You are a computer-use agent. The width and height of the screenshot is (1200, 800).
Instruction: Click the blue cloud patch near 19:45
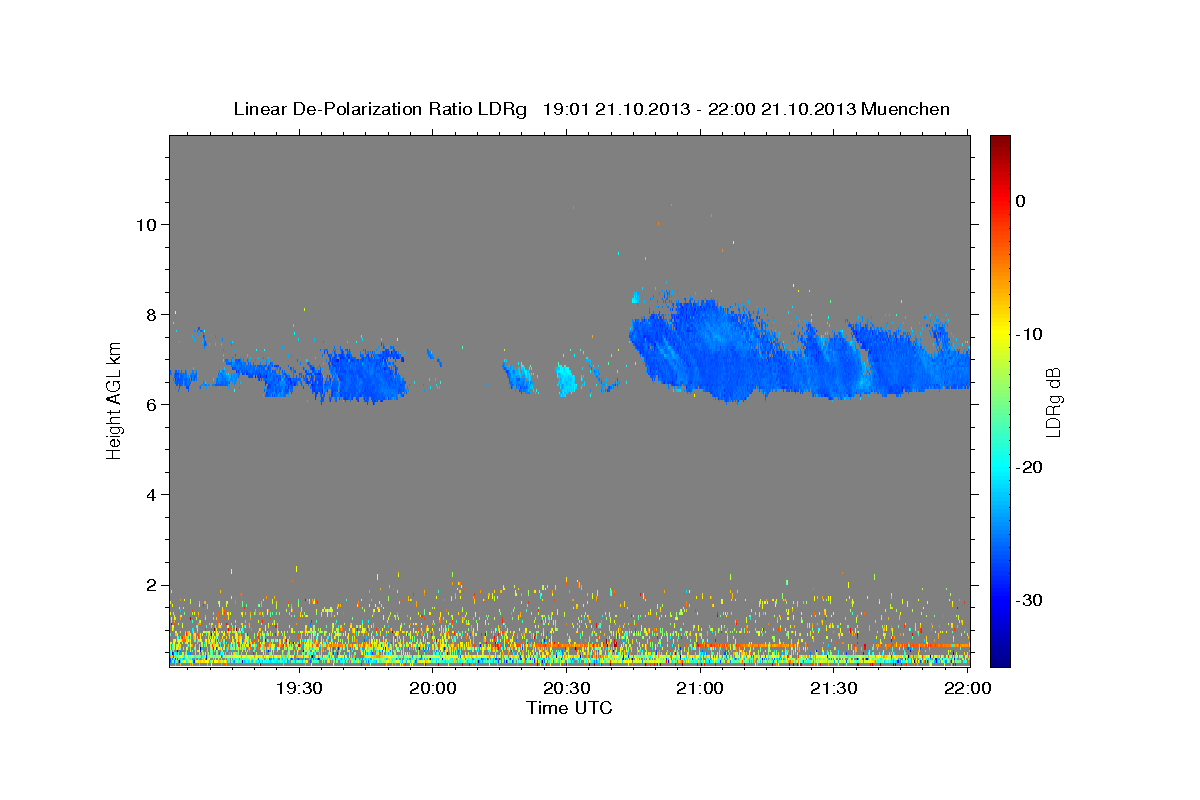pos(365,376)
